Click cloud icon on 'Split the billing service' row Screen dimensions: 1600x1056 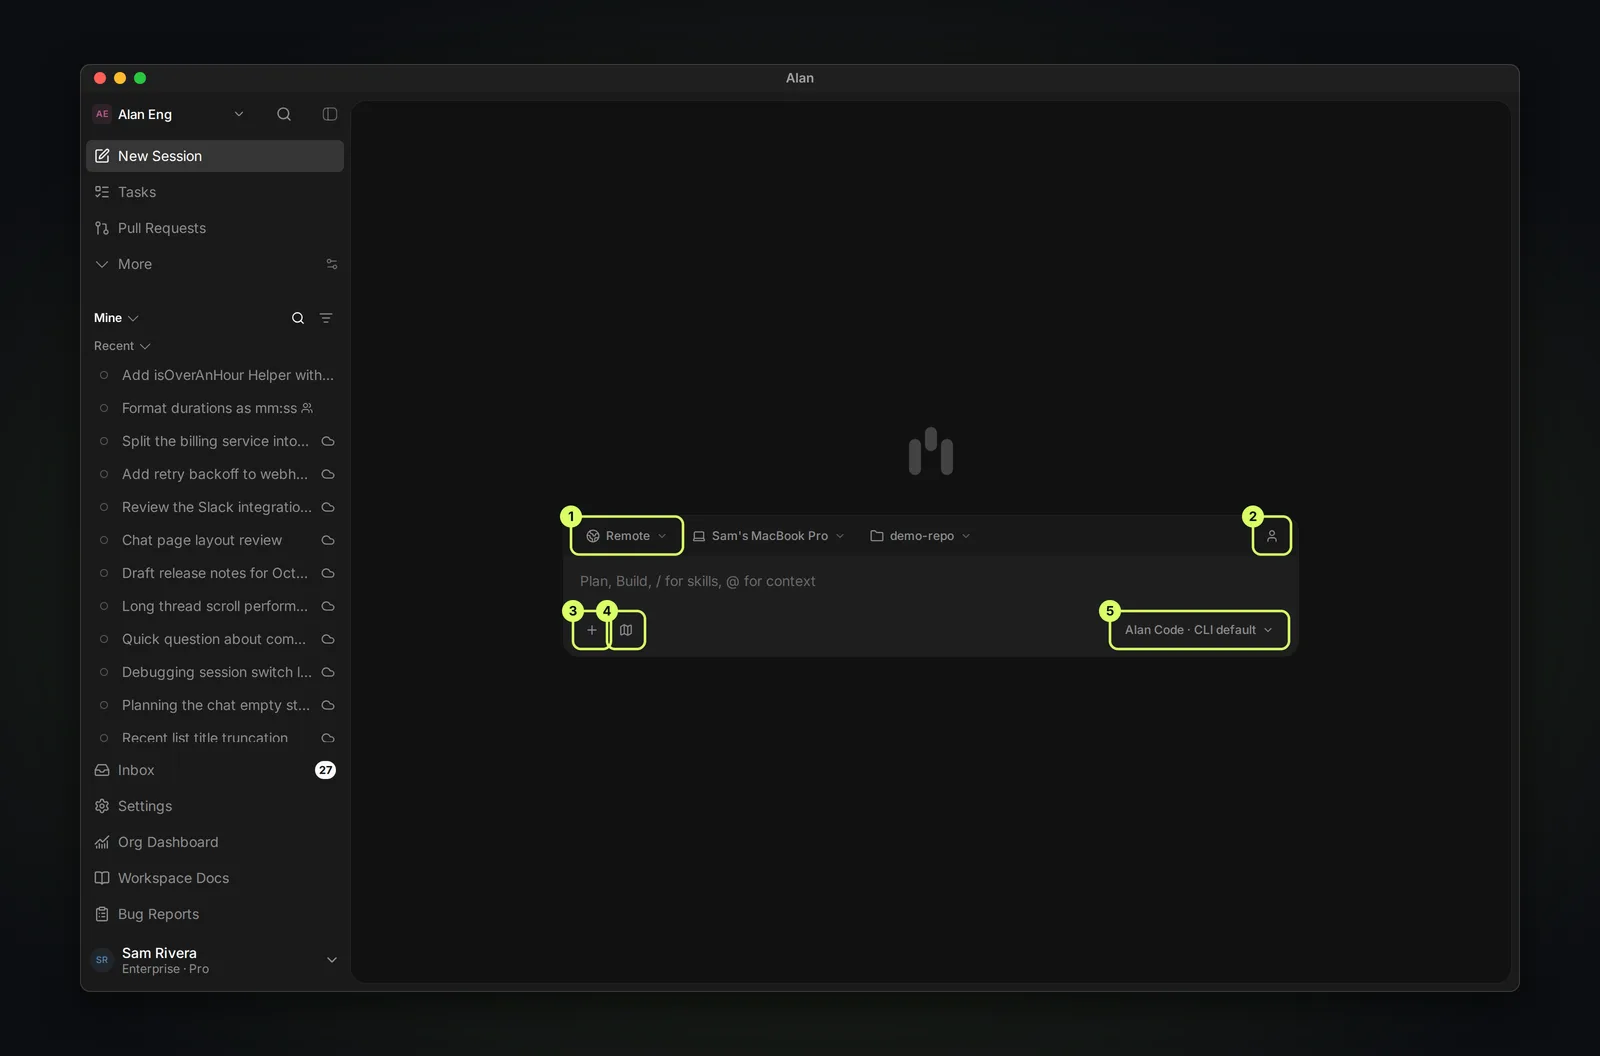click(328, 441)
